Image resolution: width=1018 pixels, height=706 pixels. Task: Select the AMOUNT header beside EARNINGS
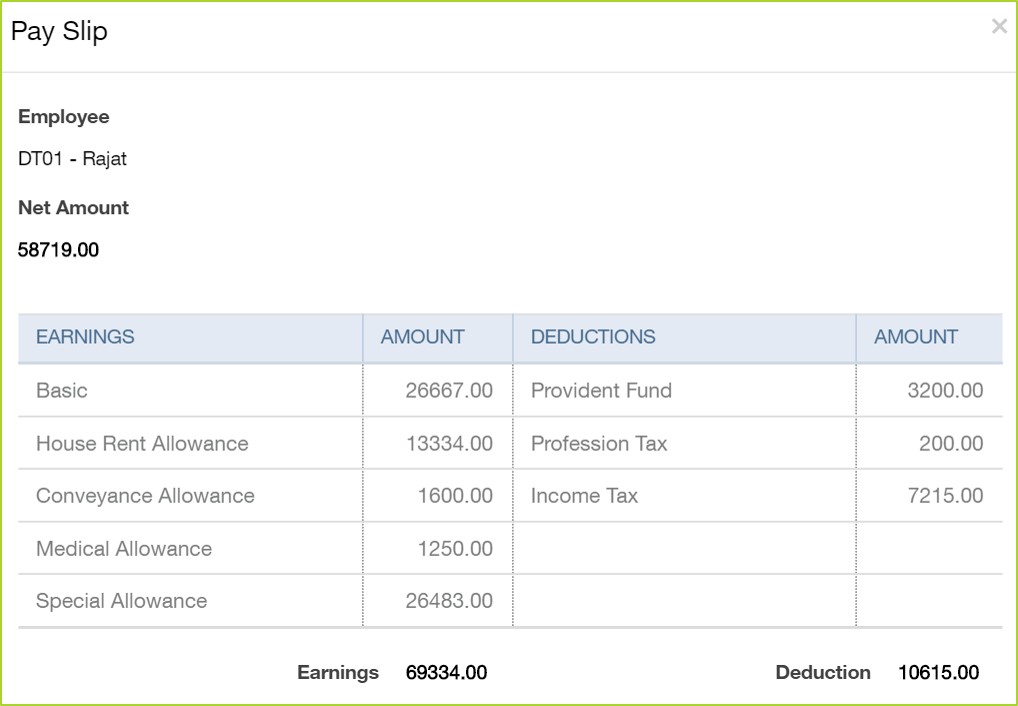point(421,337)
